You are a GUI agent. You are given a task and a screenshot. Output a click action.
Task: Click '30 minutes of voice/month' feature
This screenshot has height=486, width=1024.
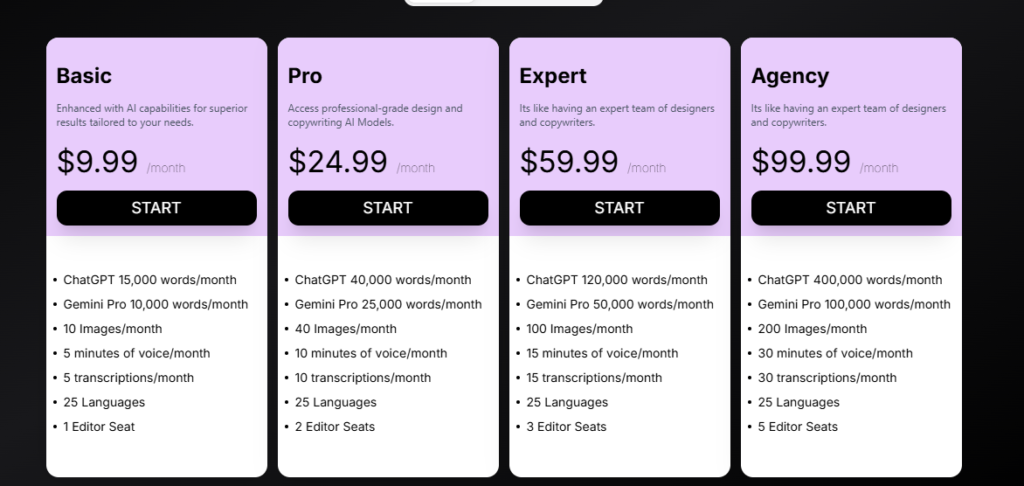835,353
